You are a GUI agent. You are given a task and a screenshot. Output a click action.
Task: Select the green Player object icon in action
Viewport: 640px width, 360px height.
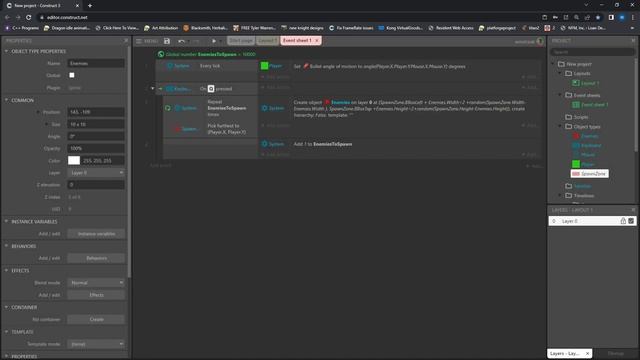[264, 66]
